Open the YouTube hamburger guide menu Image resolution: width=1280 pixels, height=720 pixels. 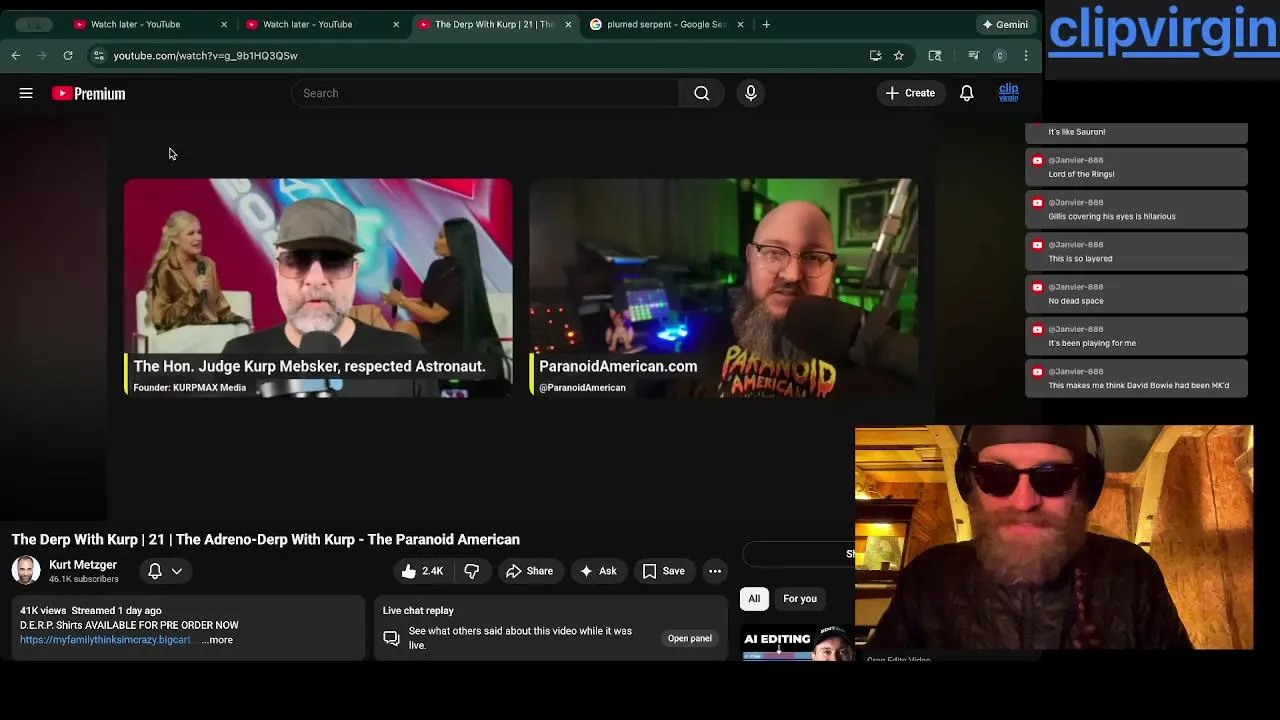tap(26, 93)
